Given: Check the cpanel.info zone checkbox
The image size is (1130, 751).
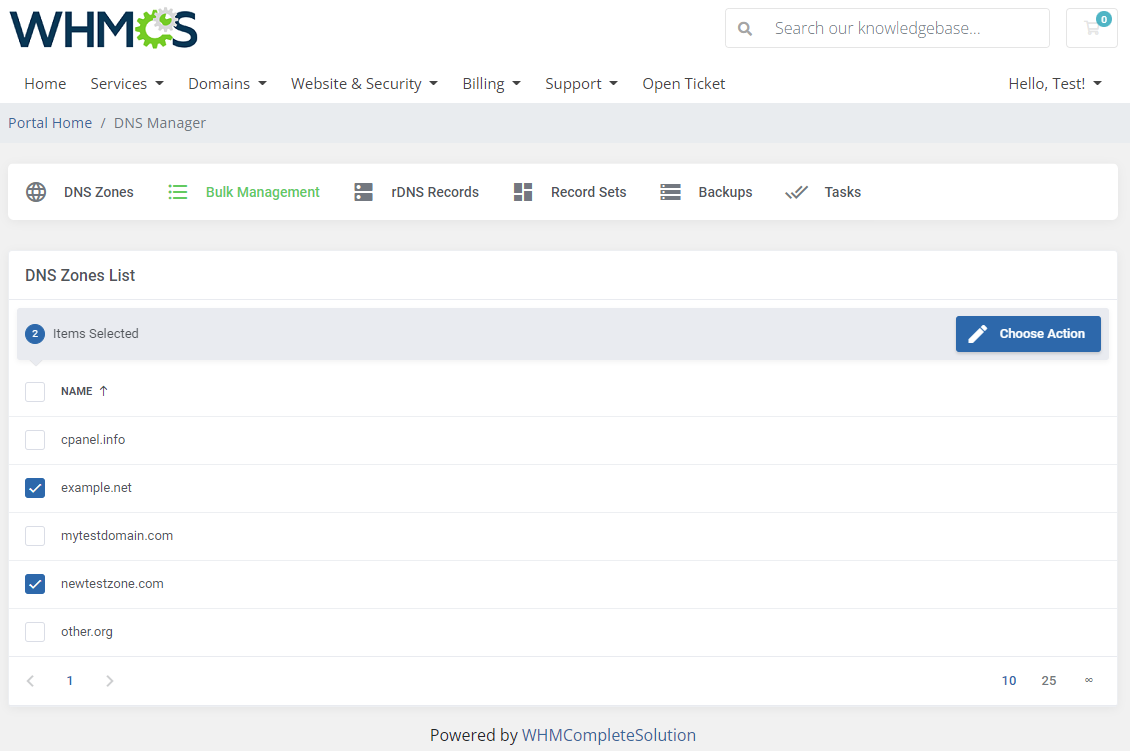Looking at the screenshot, I should click(35, 439).
